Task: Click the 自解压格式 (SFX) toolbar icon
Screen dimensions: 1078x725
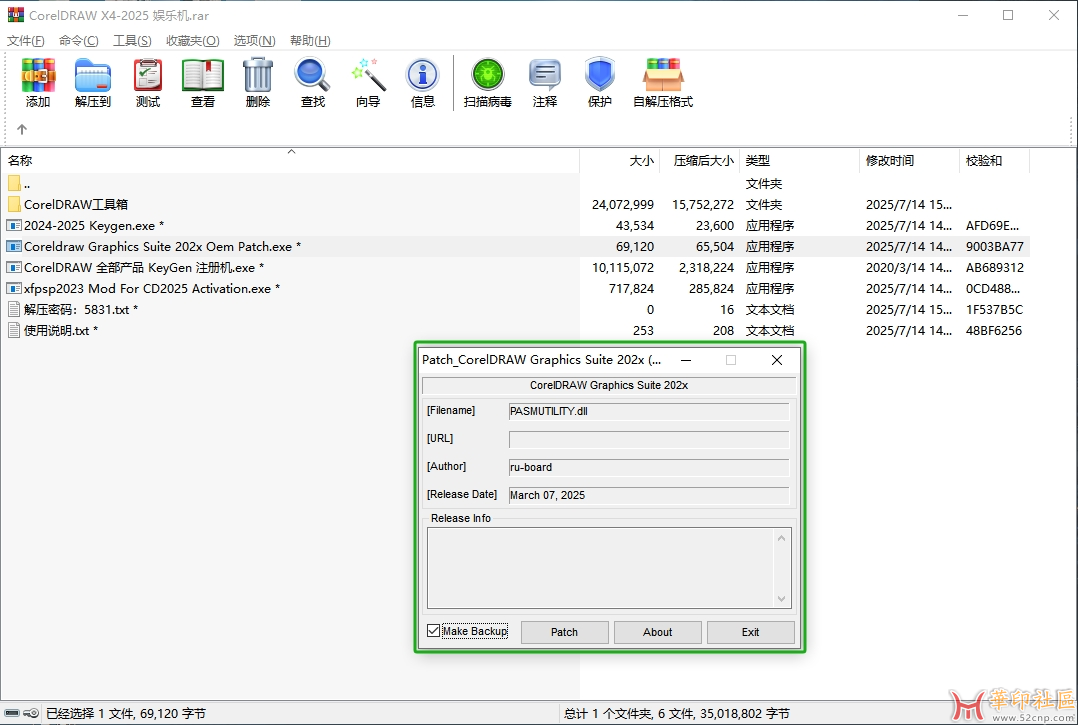Action: 663,75
